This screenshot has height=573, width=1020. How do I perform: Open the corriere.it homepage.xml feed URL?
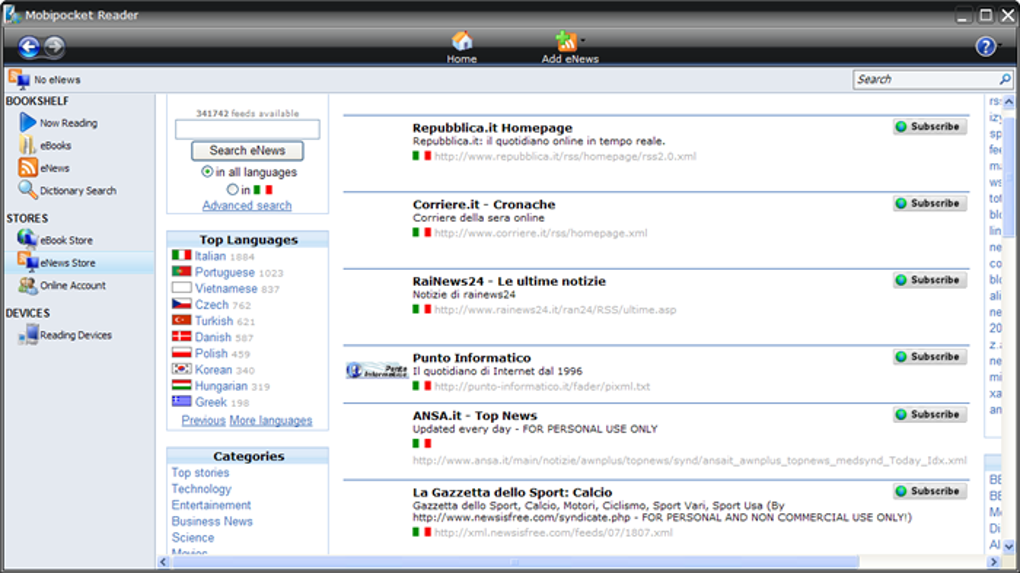coord(541,233)
